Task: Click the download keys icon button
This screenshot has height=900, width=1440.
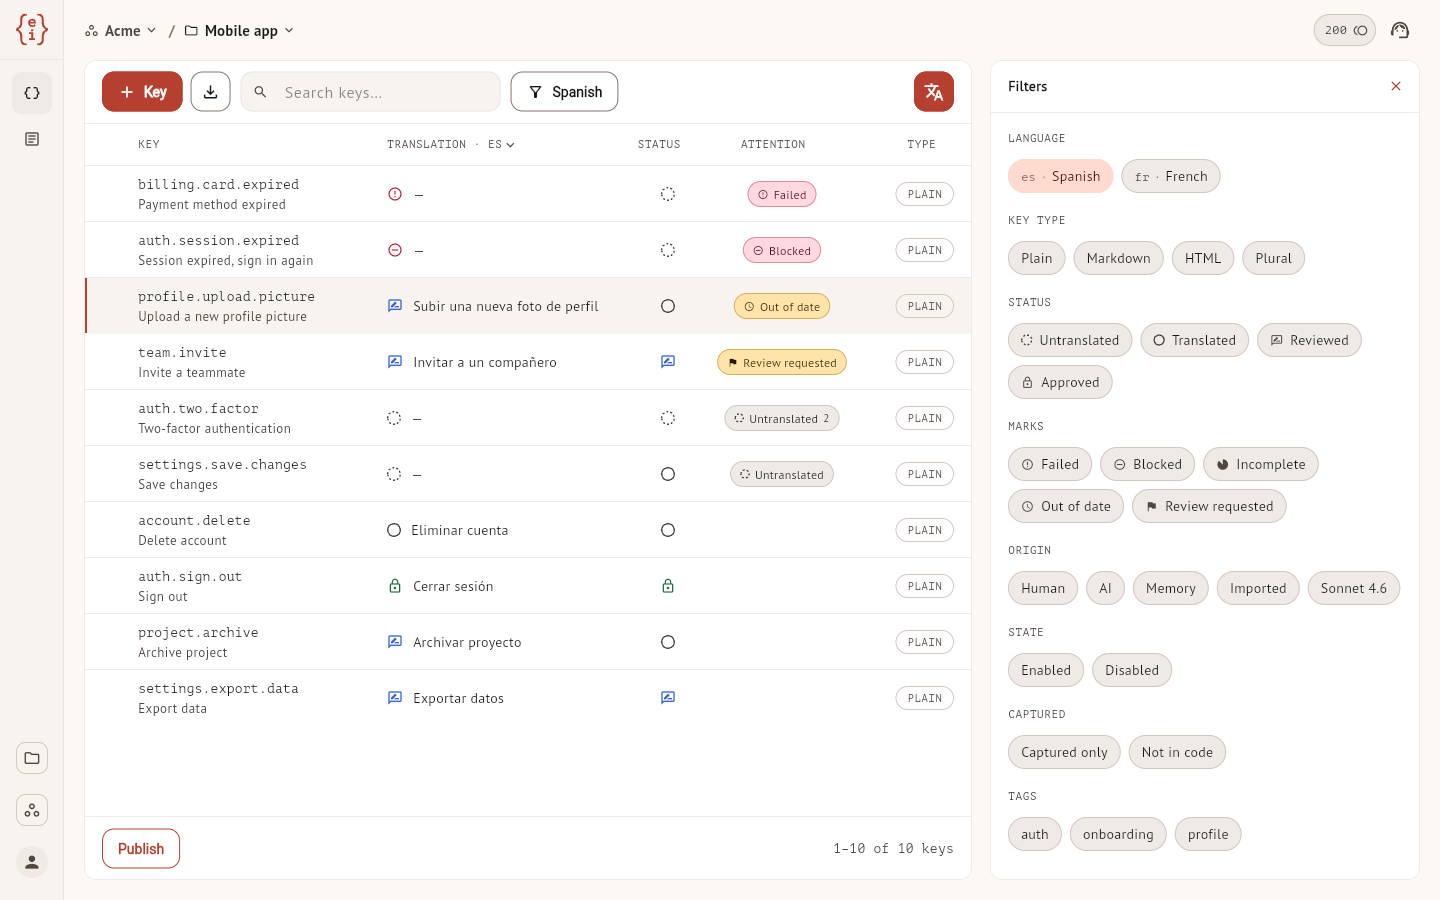Action: click(x=211, y=92)
